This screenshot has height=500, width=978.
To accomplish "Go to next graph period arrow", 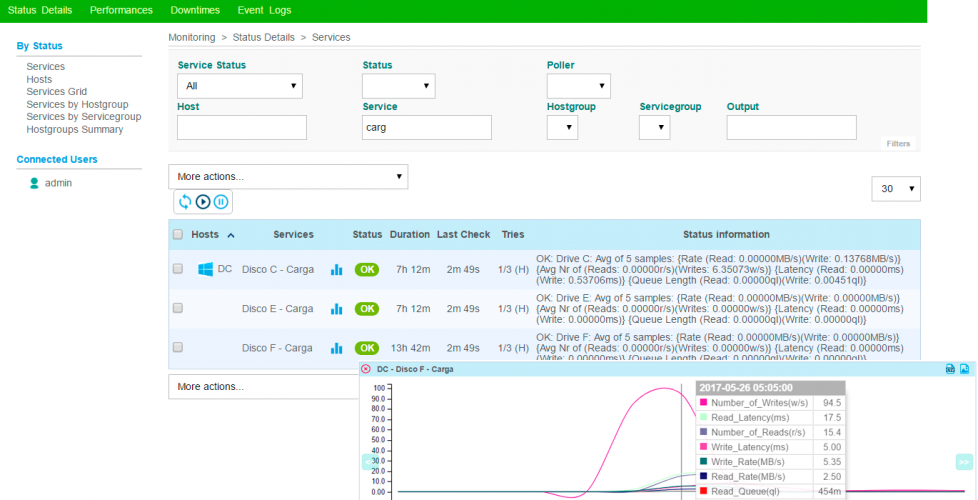I will tap(964, 462).
